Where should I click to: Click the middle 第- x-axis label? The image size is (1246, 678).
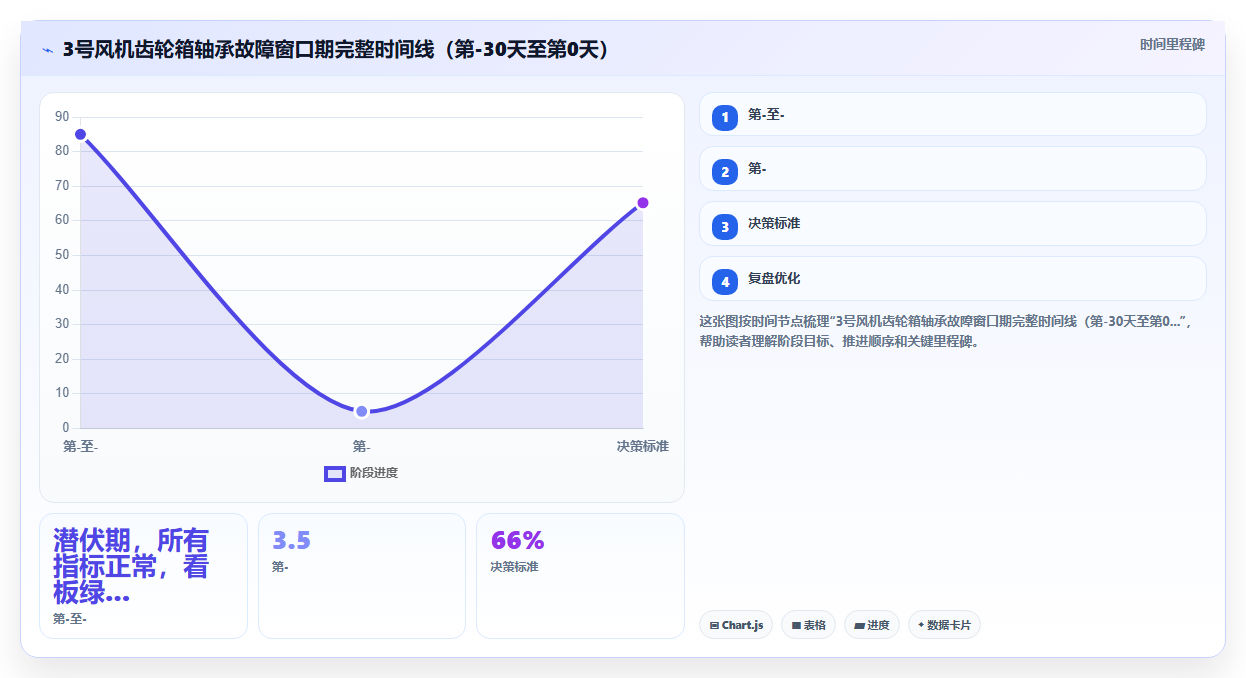(362, 446)
